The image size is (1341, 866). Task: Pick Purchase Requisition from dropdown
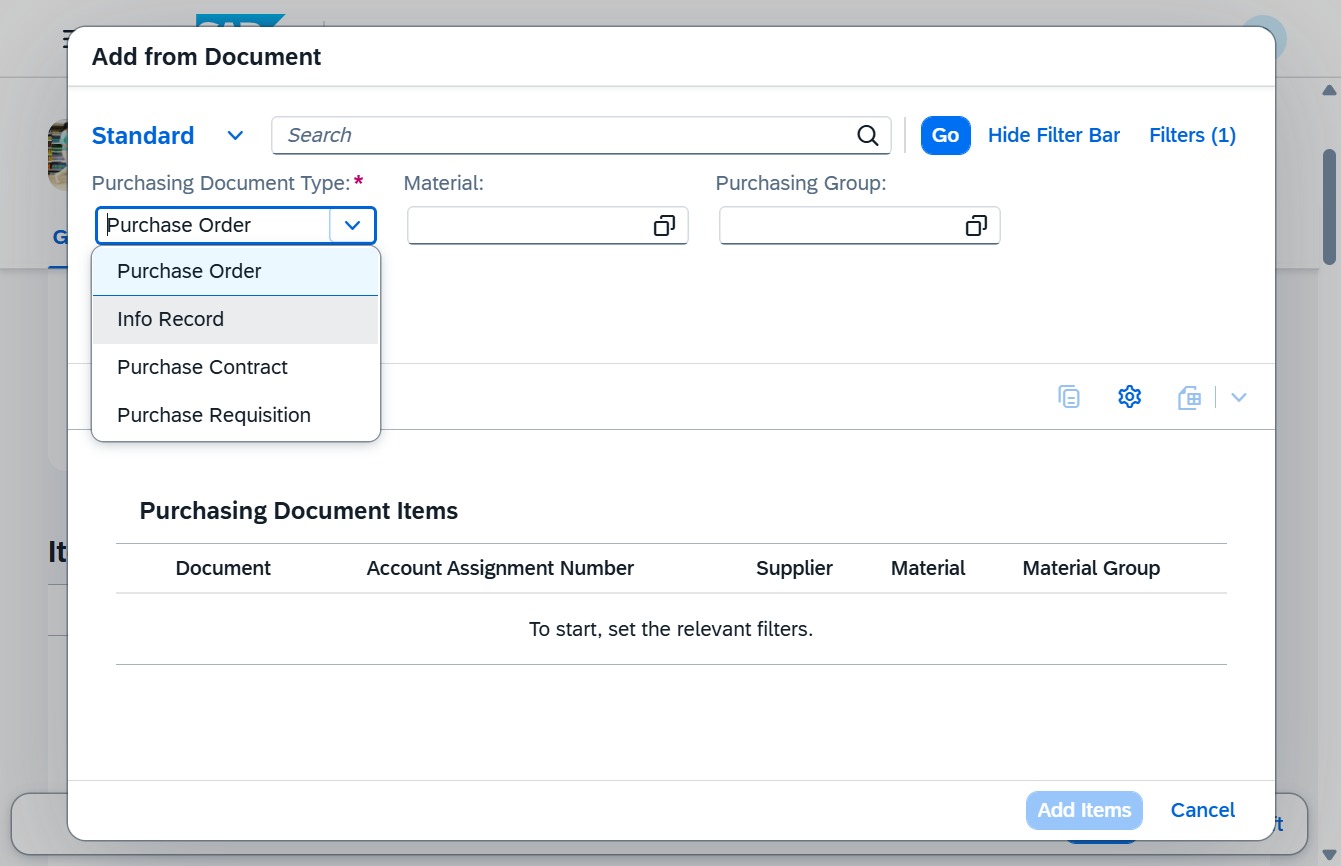236,416
